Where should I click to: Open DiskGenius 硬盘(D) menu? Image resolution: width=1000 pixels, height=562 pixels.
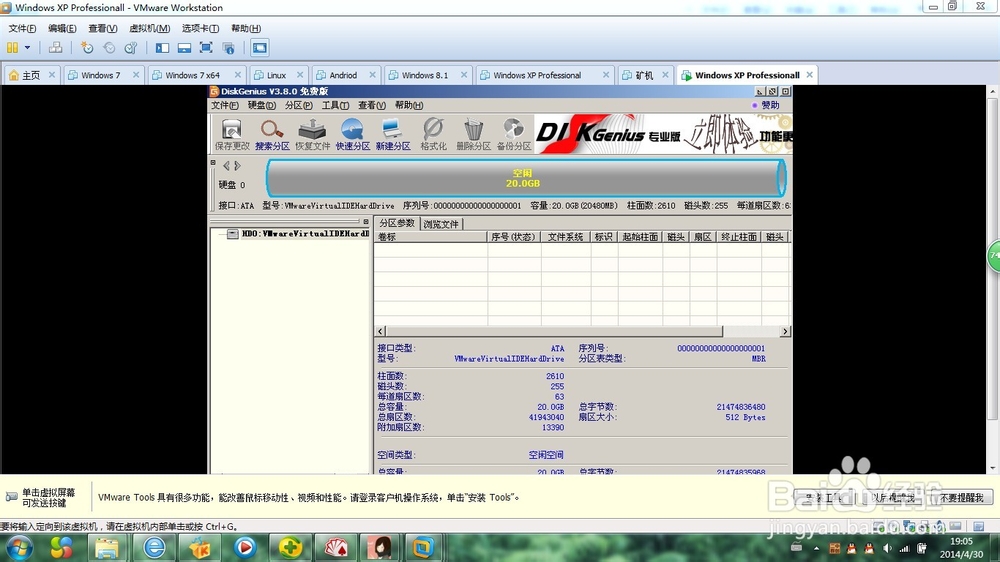tap(261, 105)
